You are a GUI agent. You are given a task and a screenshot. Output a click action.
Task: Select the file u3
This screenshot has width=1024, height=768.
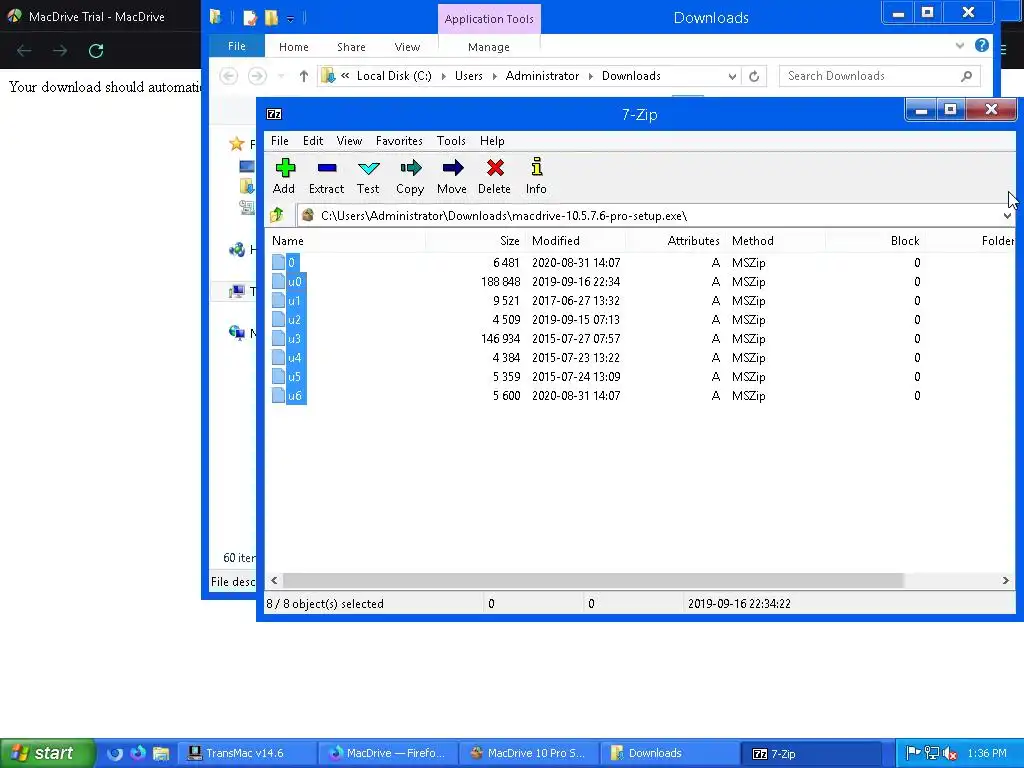(x=294, y=338)
